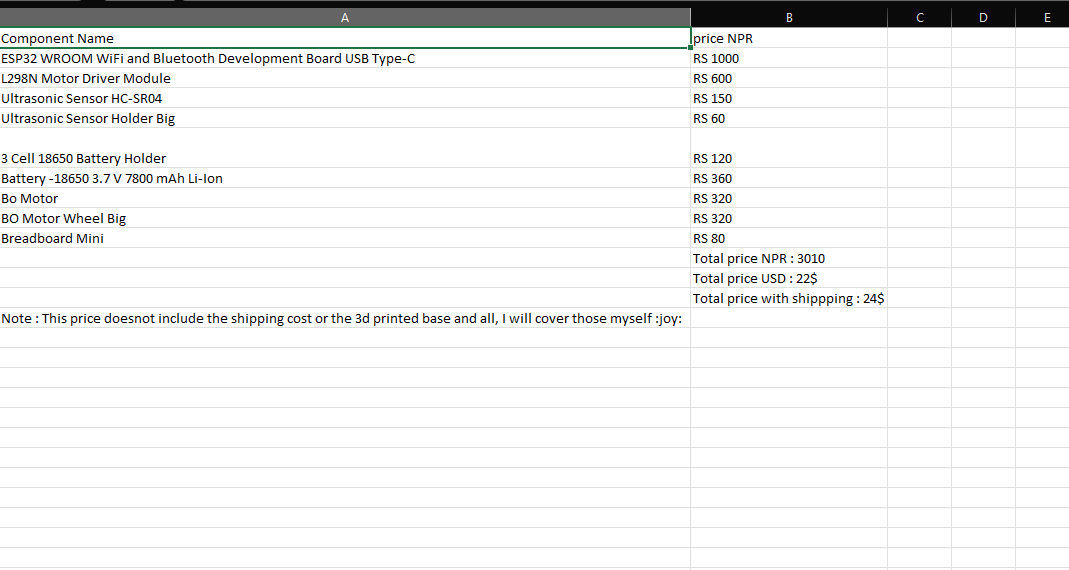This screenshot has width=1069, height=570.
Task: Select column A header
Action: click(345, 17)
